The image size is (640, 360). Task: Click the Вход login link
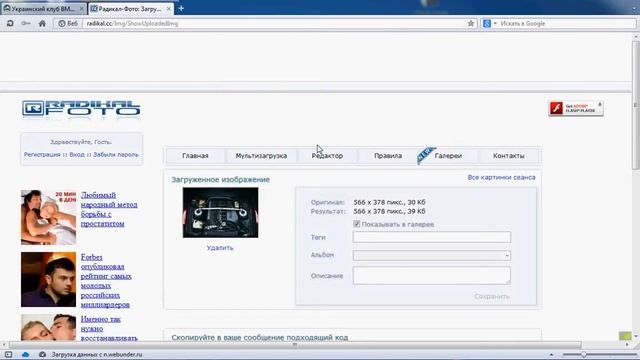pos(77,155)
